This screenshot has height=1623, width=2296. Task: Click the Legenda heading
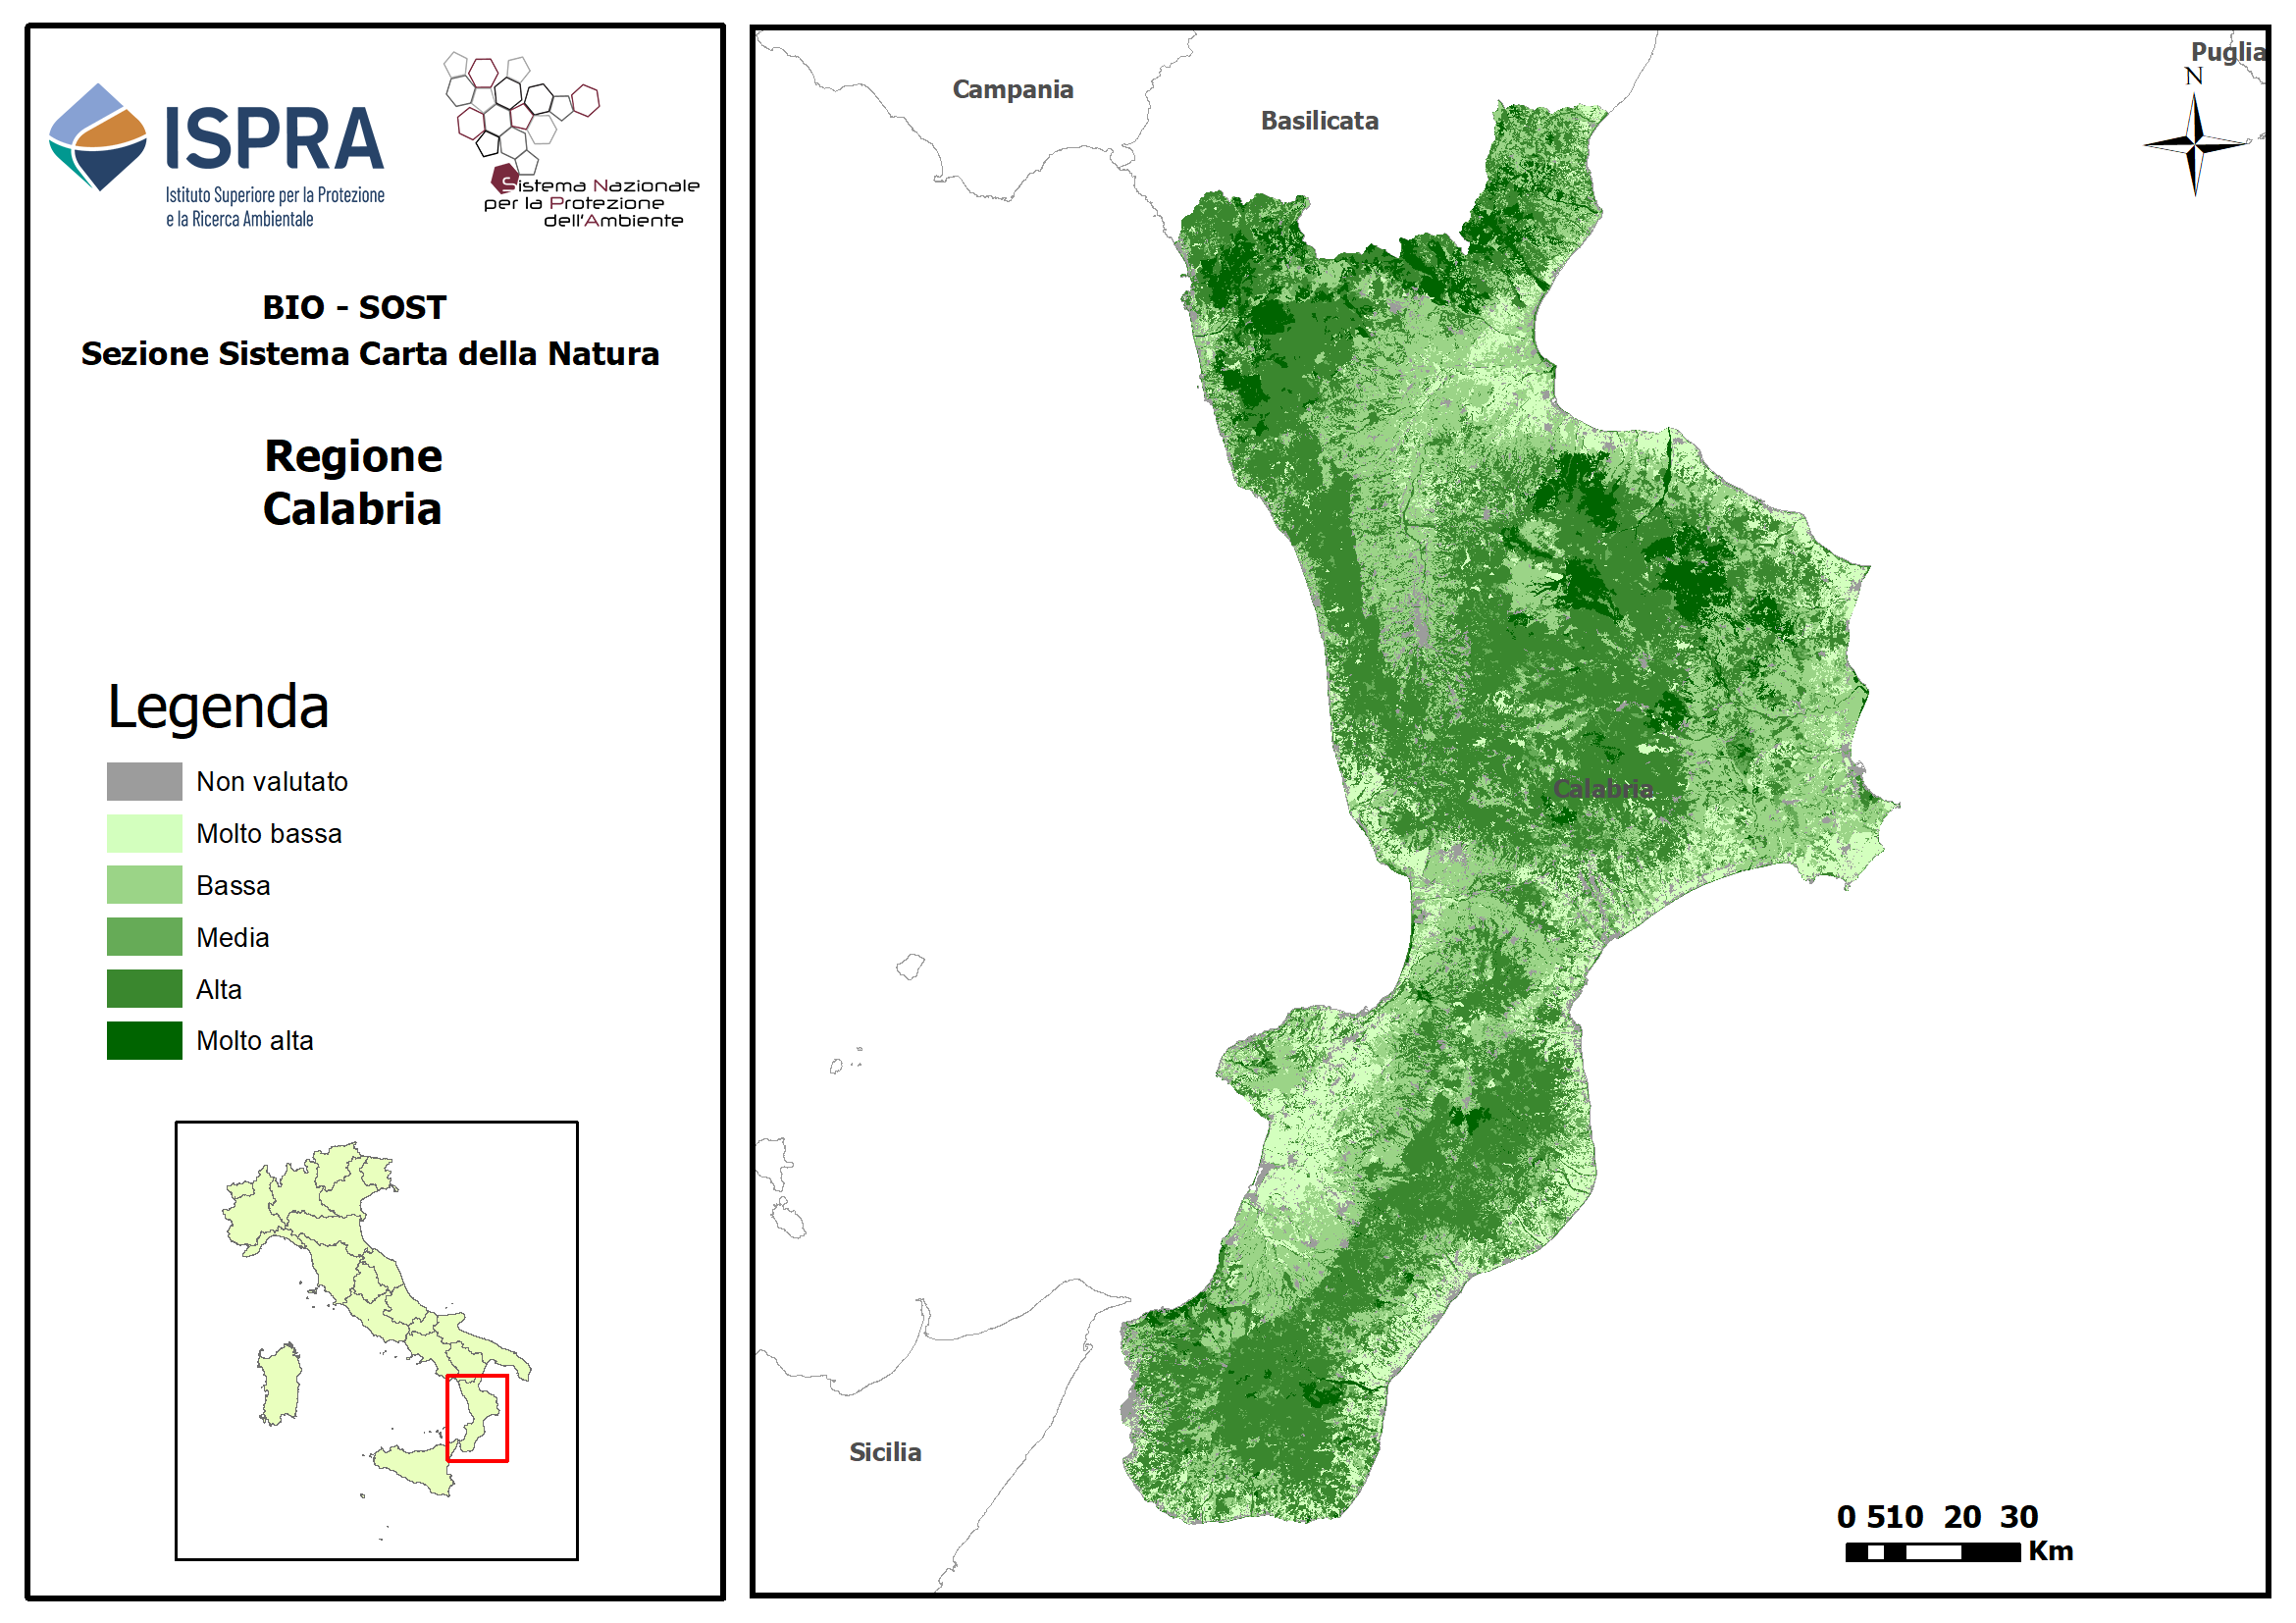[x=218, y=707]
